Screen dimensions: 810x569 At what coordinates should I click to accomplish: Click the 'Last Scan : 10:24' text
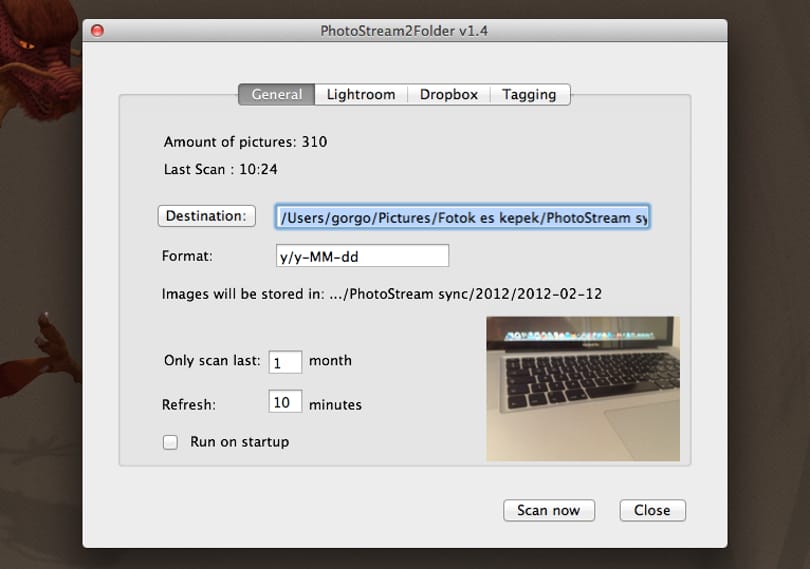(x=221, y=170)
